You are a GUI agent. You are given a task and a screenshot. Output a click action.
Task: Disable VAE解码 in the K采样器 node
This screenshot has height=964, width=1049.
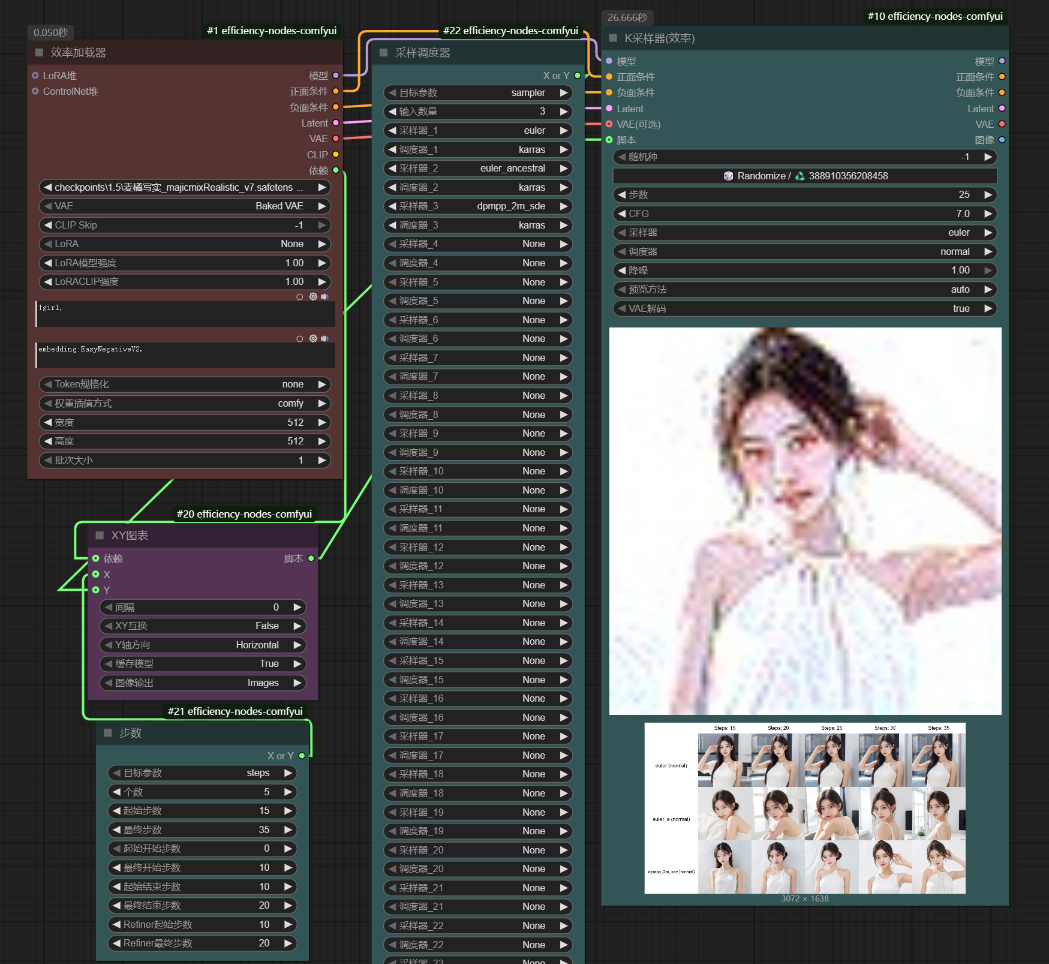click(x=803, y=308)
